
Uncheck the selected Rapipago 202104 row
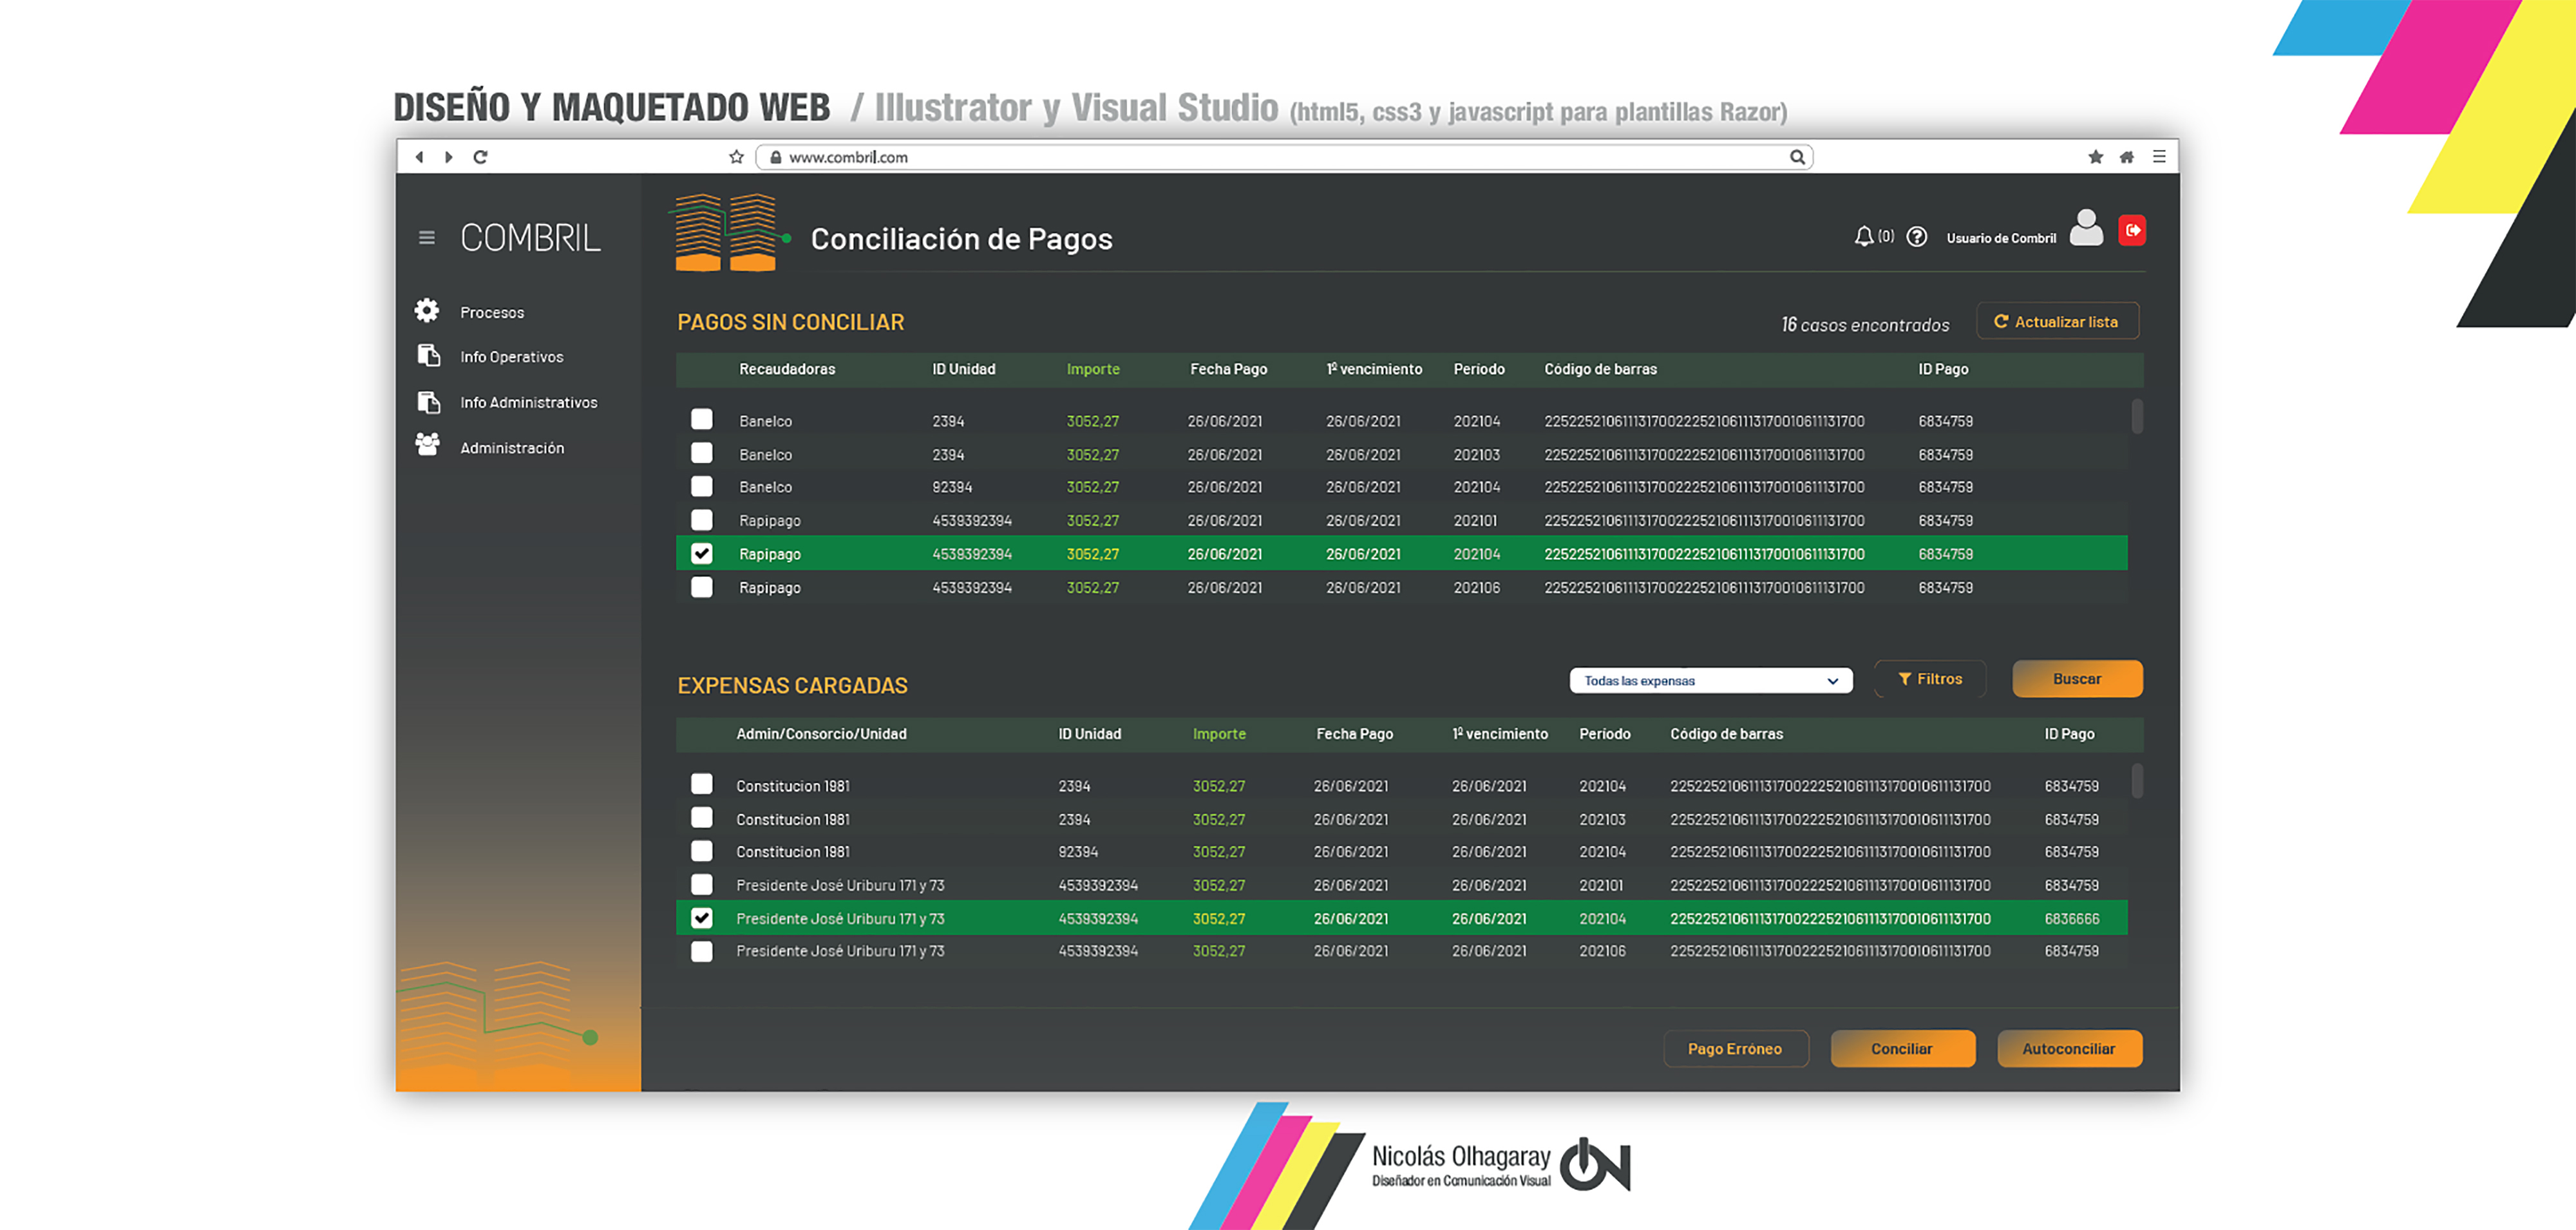702,553
